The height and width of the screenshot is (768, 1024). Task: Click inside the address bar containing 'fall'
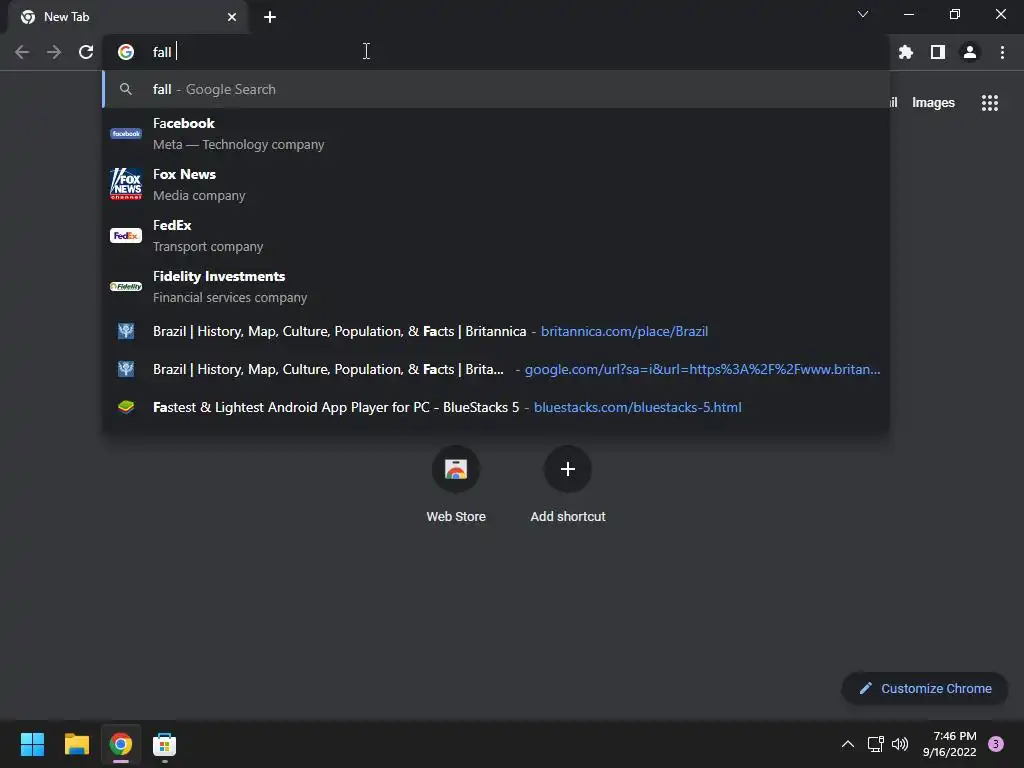pos(496,52)
